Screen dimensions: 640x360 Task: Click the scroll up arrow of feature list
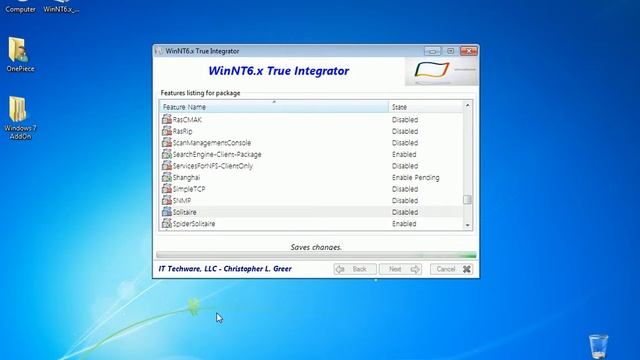tap(467, 106)
